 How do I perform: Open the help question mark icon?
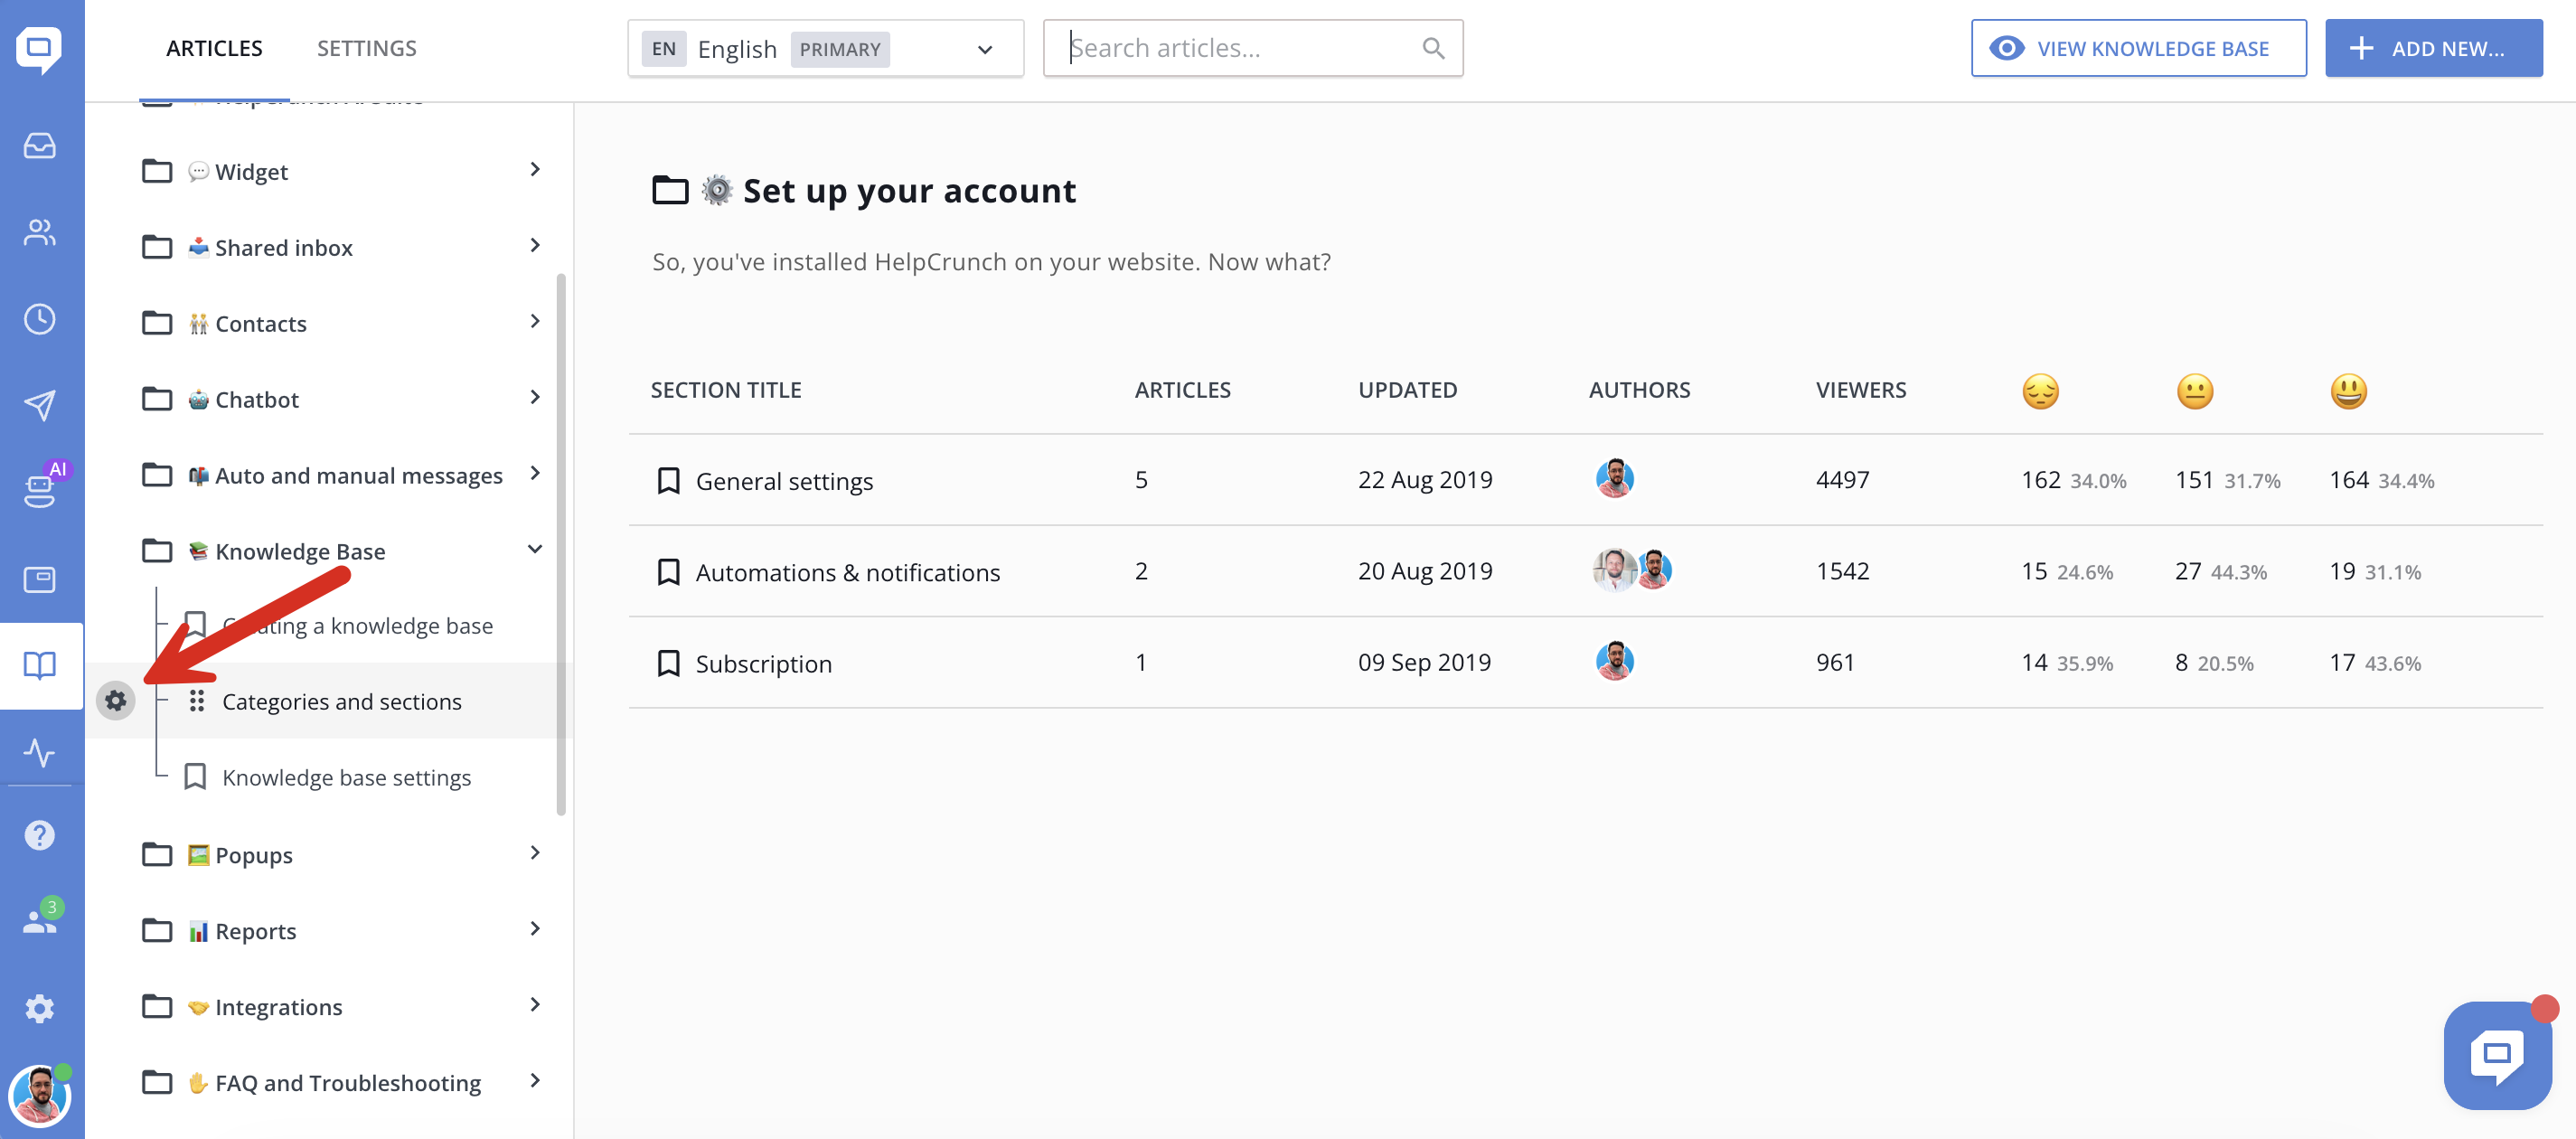tap(40, 835)
